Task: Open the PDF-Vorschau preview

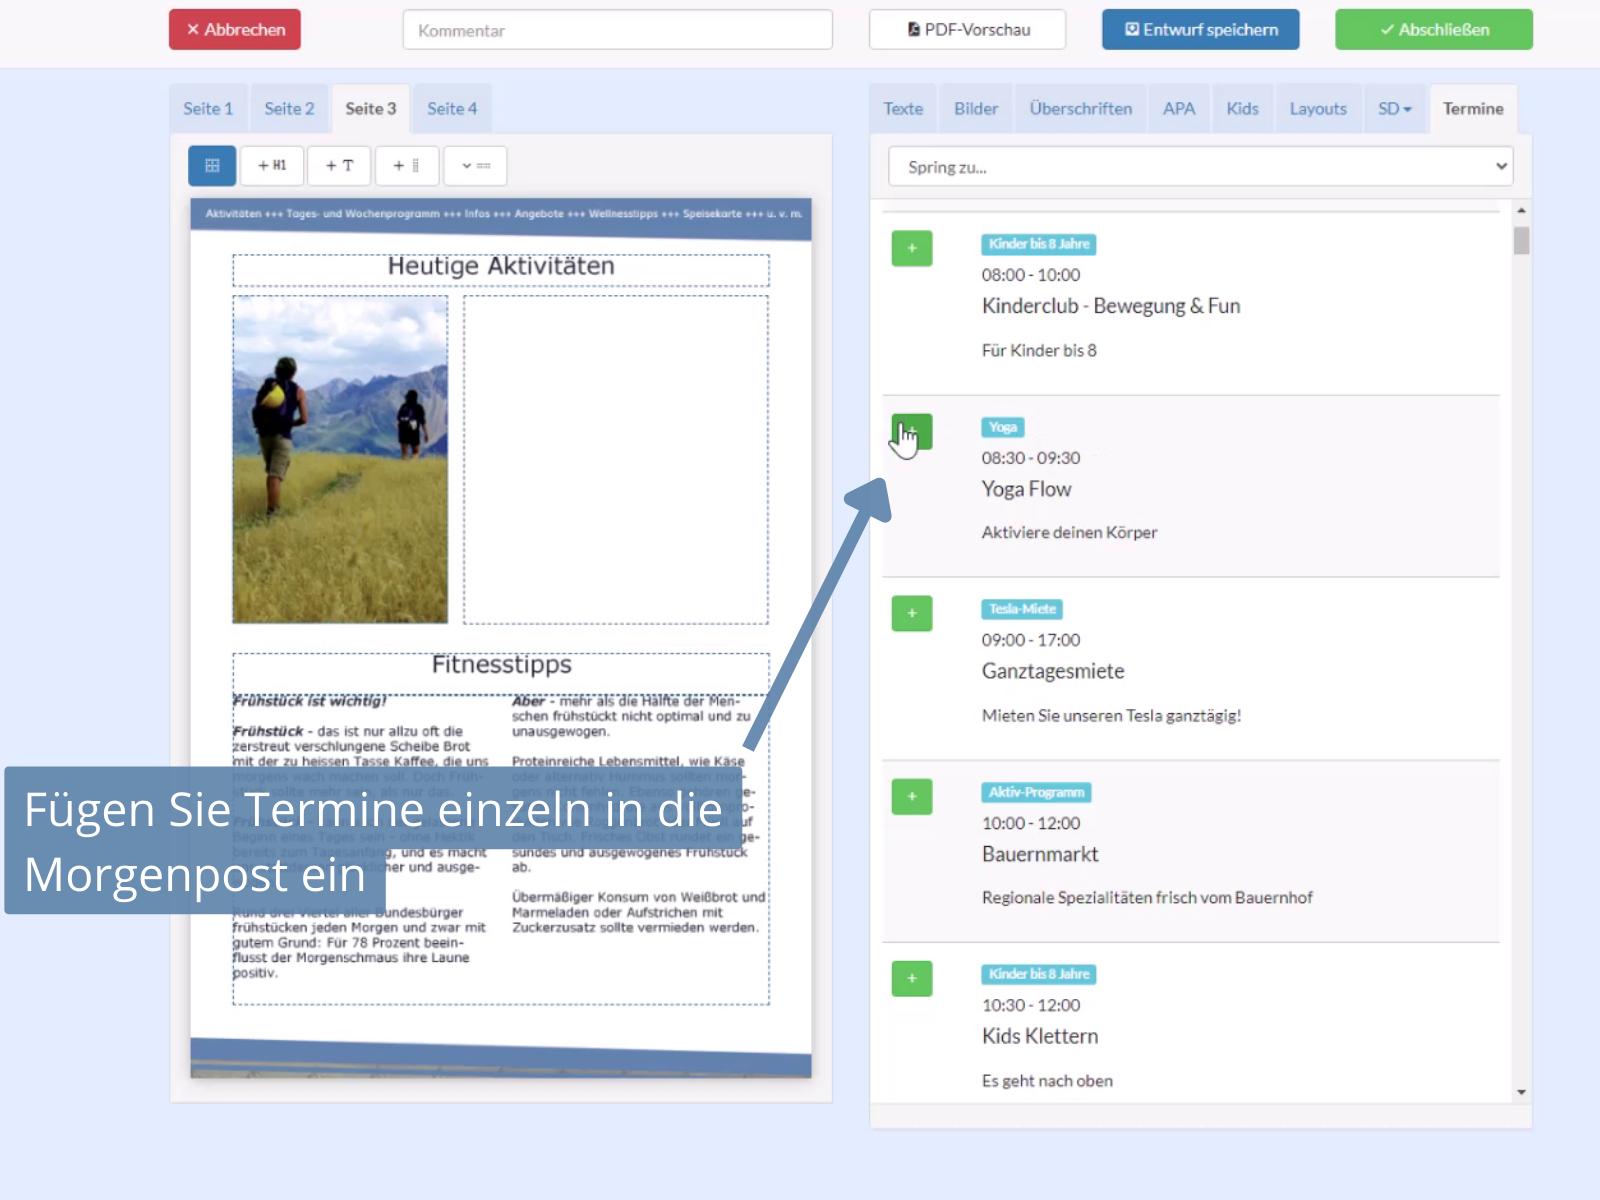Action: pyautogui.click(x=967, y=30)
